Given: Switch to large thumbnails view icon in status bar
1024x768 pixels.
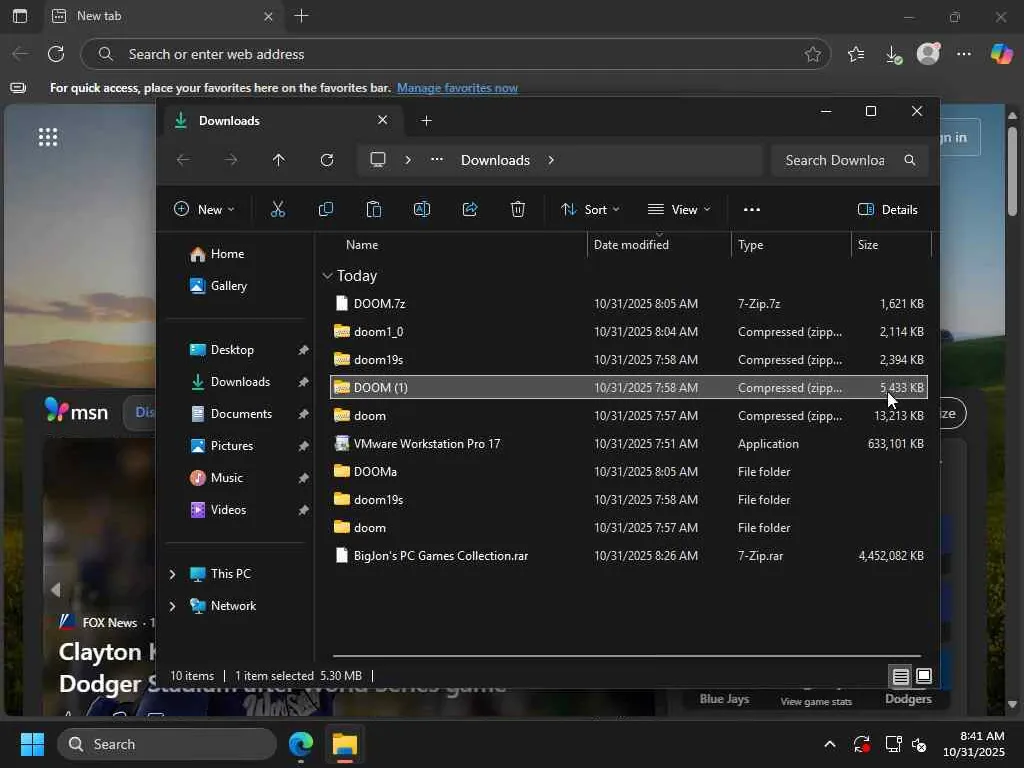Looking at the screenshot, I should (x=924, y=676).
